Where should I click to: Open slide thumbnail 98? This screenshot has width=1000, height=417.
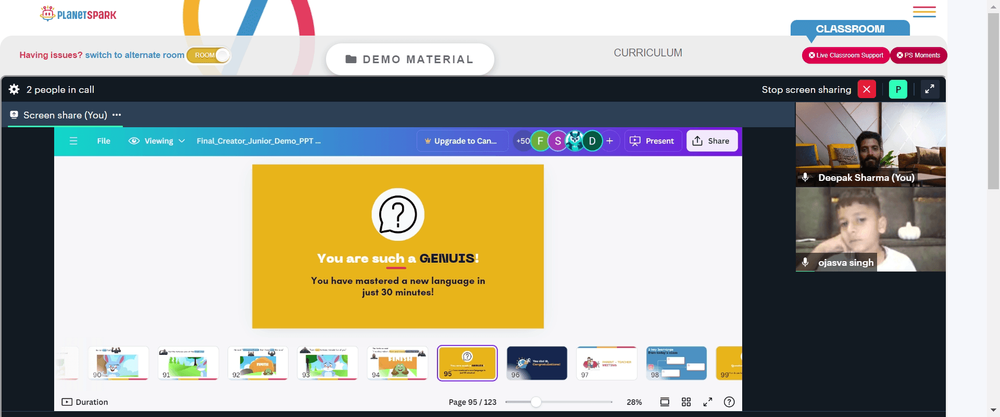[x=677, y=363]
